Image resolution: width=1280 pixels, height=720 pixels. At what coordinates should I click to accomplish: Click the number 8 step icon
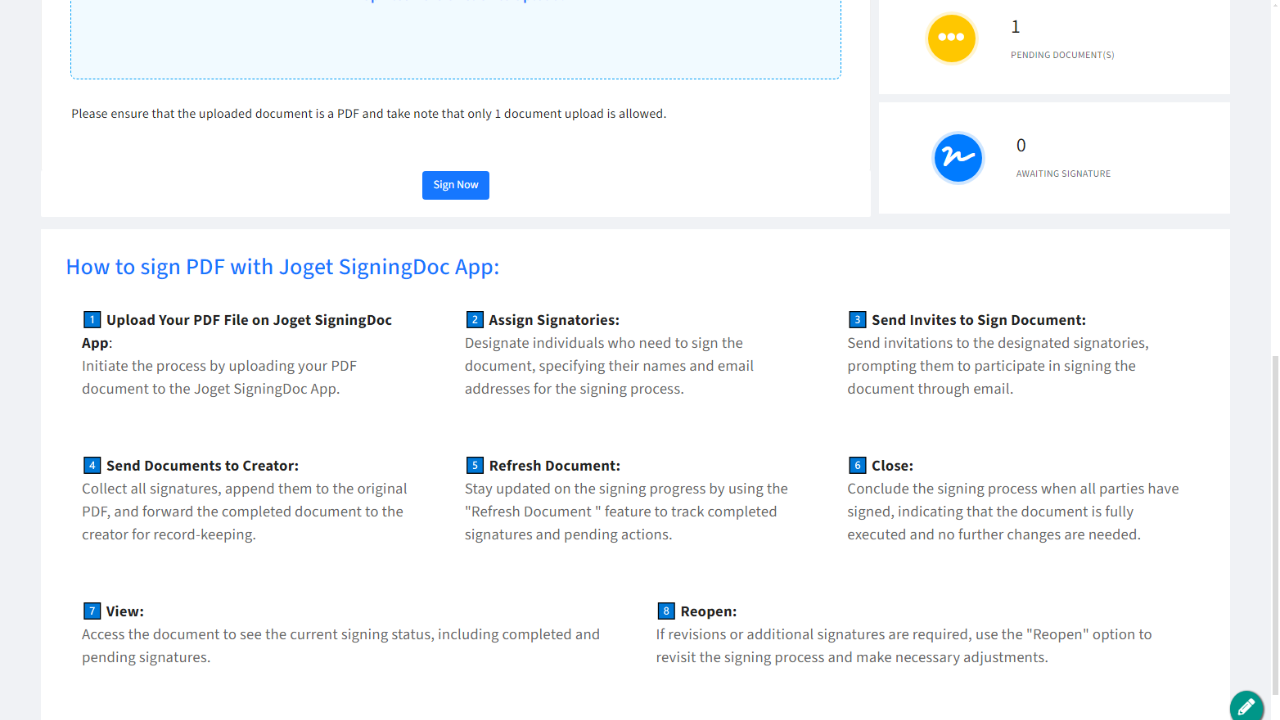(x=666, y=611)
